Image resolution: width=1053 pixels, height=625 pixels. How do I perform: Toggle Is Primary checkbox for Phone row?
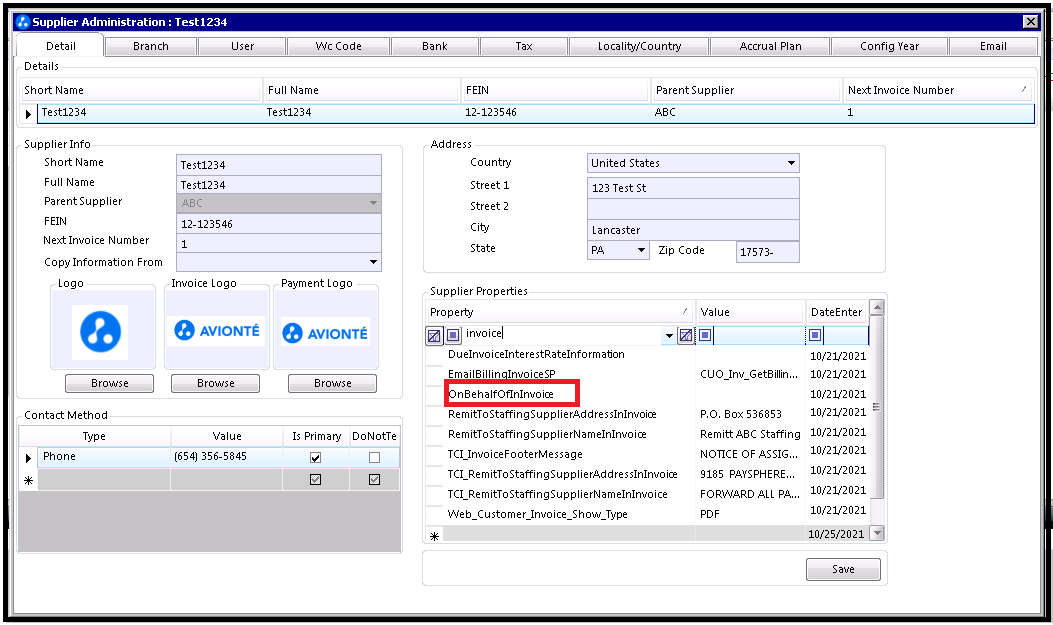(x=315, y=457)
